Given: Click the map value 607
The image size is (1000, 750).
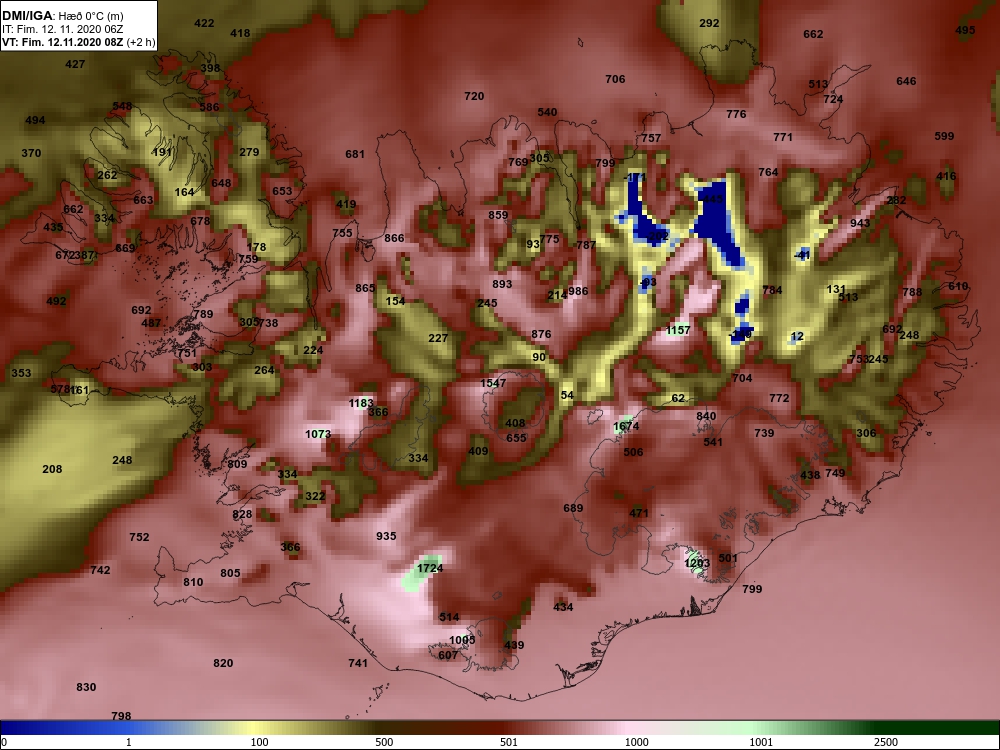Looking at the screenshot, I should pos(448,654).
